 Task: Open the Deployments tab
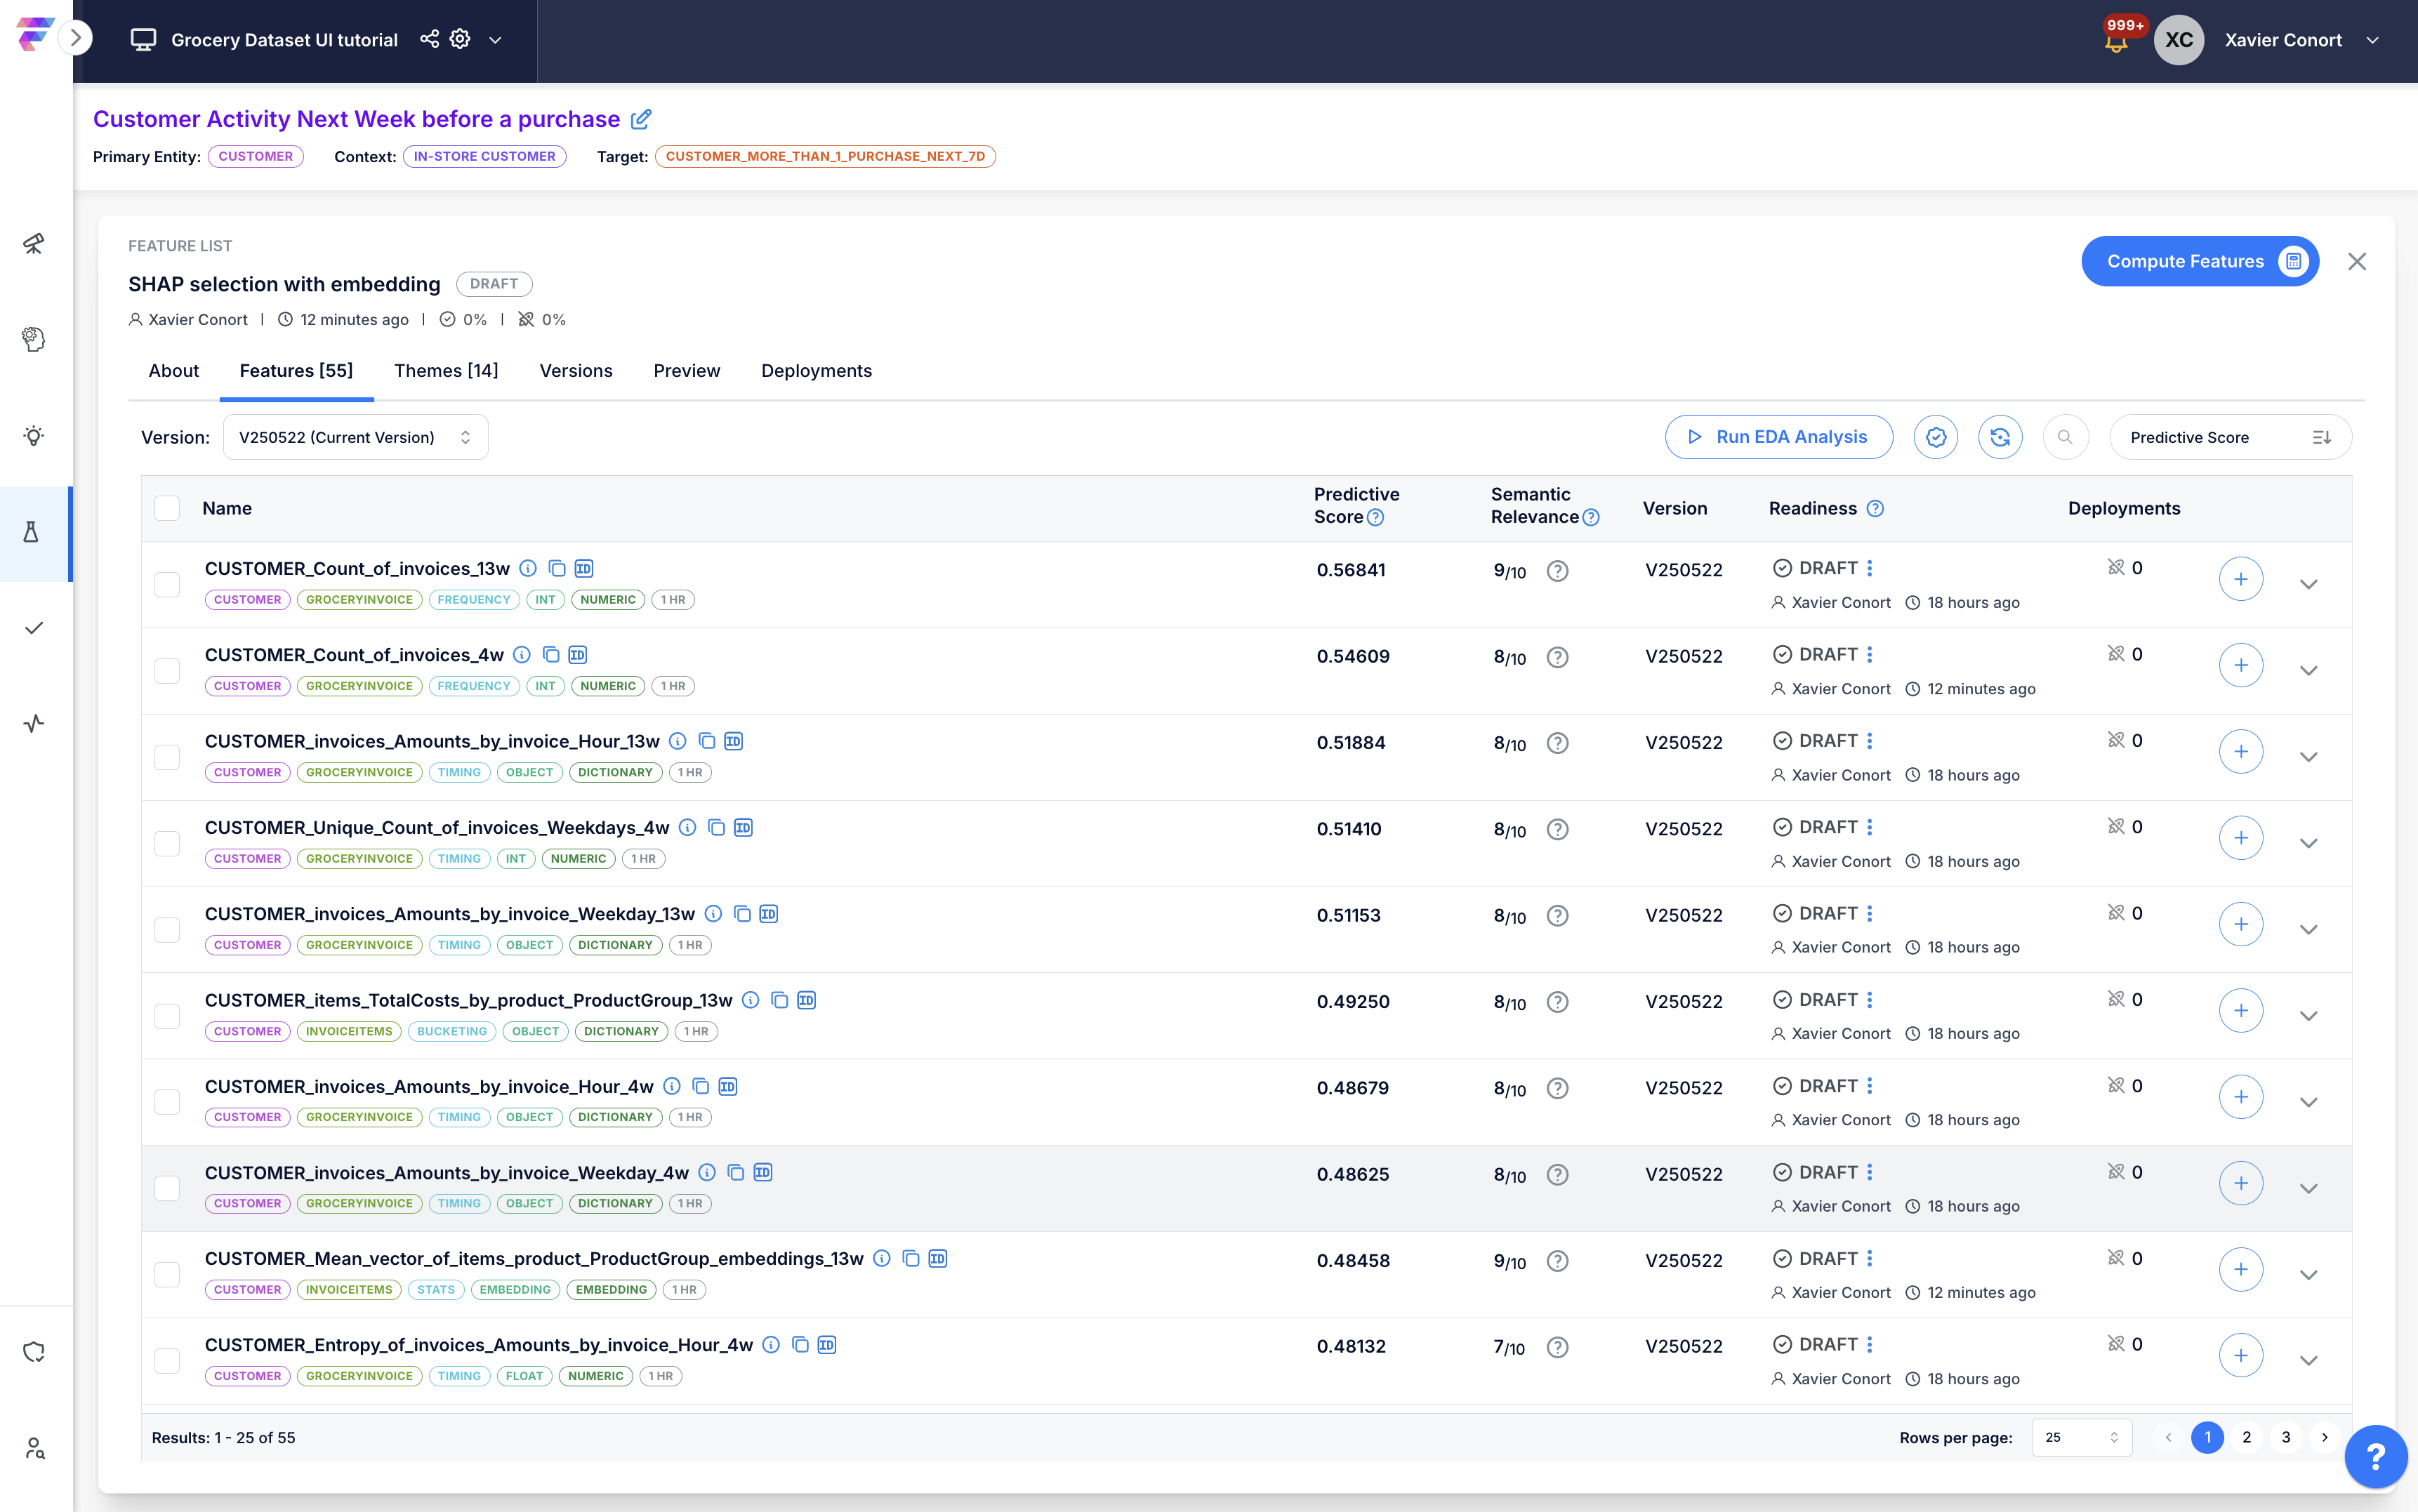pos(816,371)
